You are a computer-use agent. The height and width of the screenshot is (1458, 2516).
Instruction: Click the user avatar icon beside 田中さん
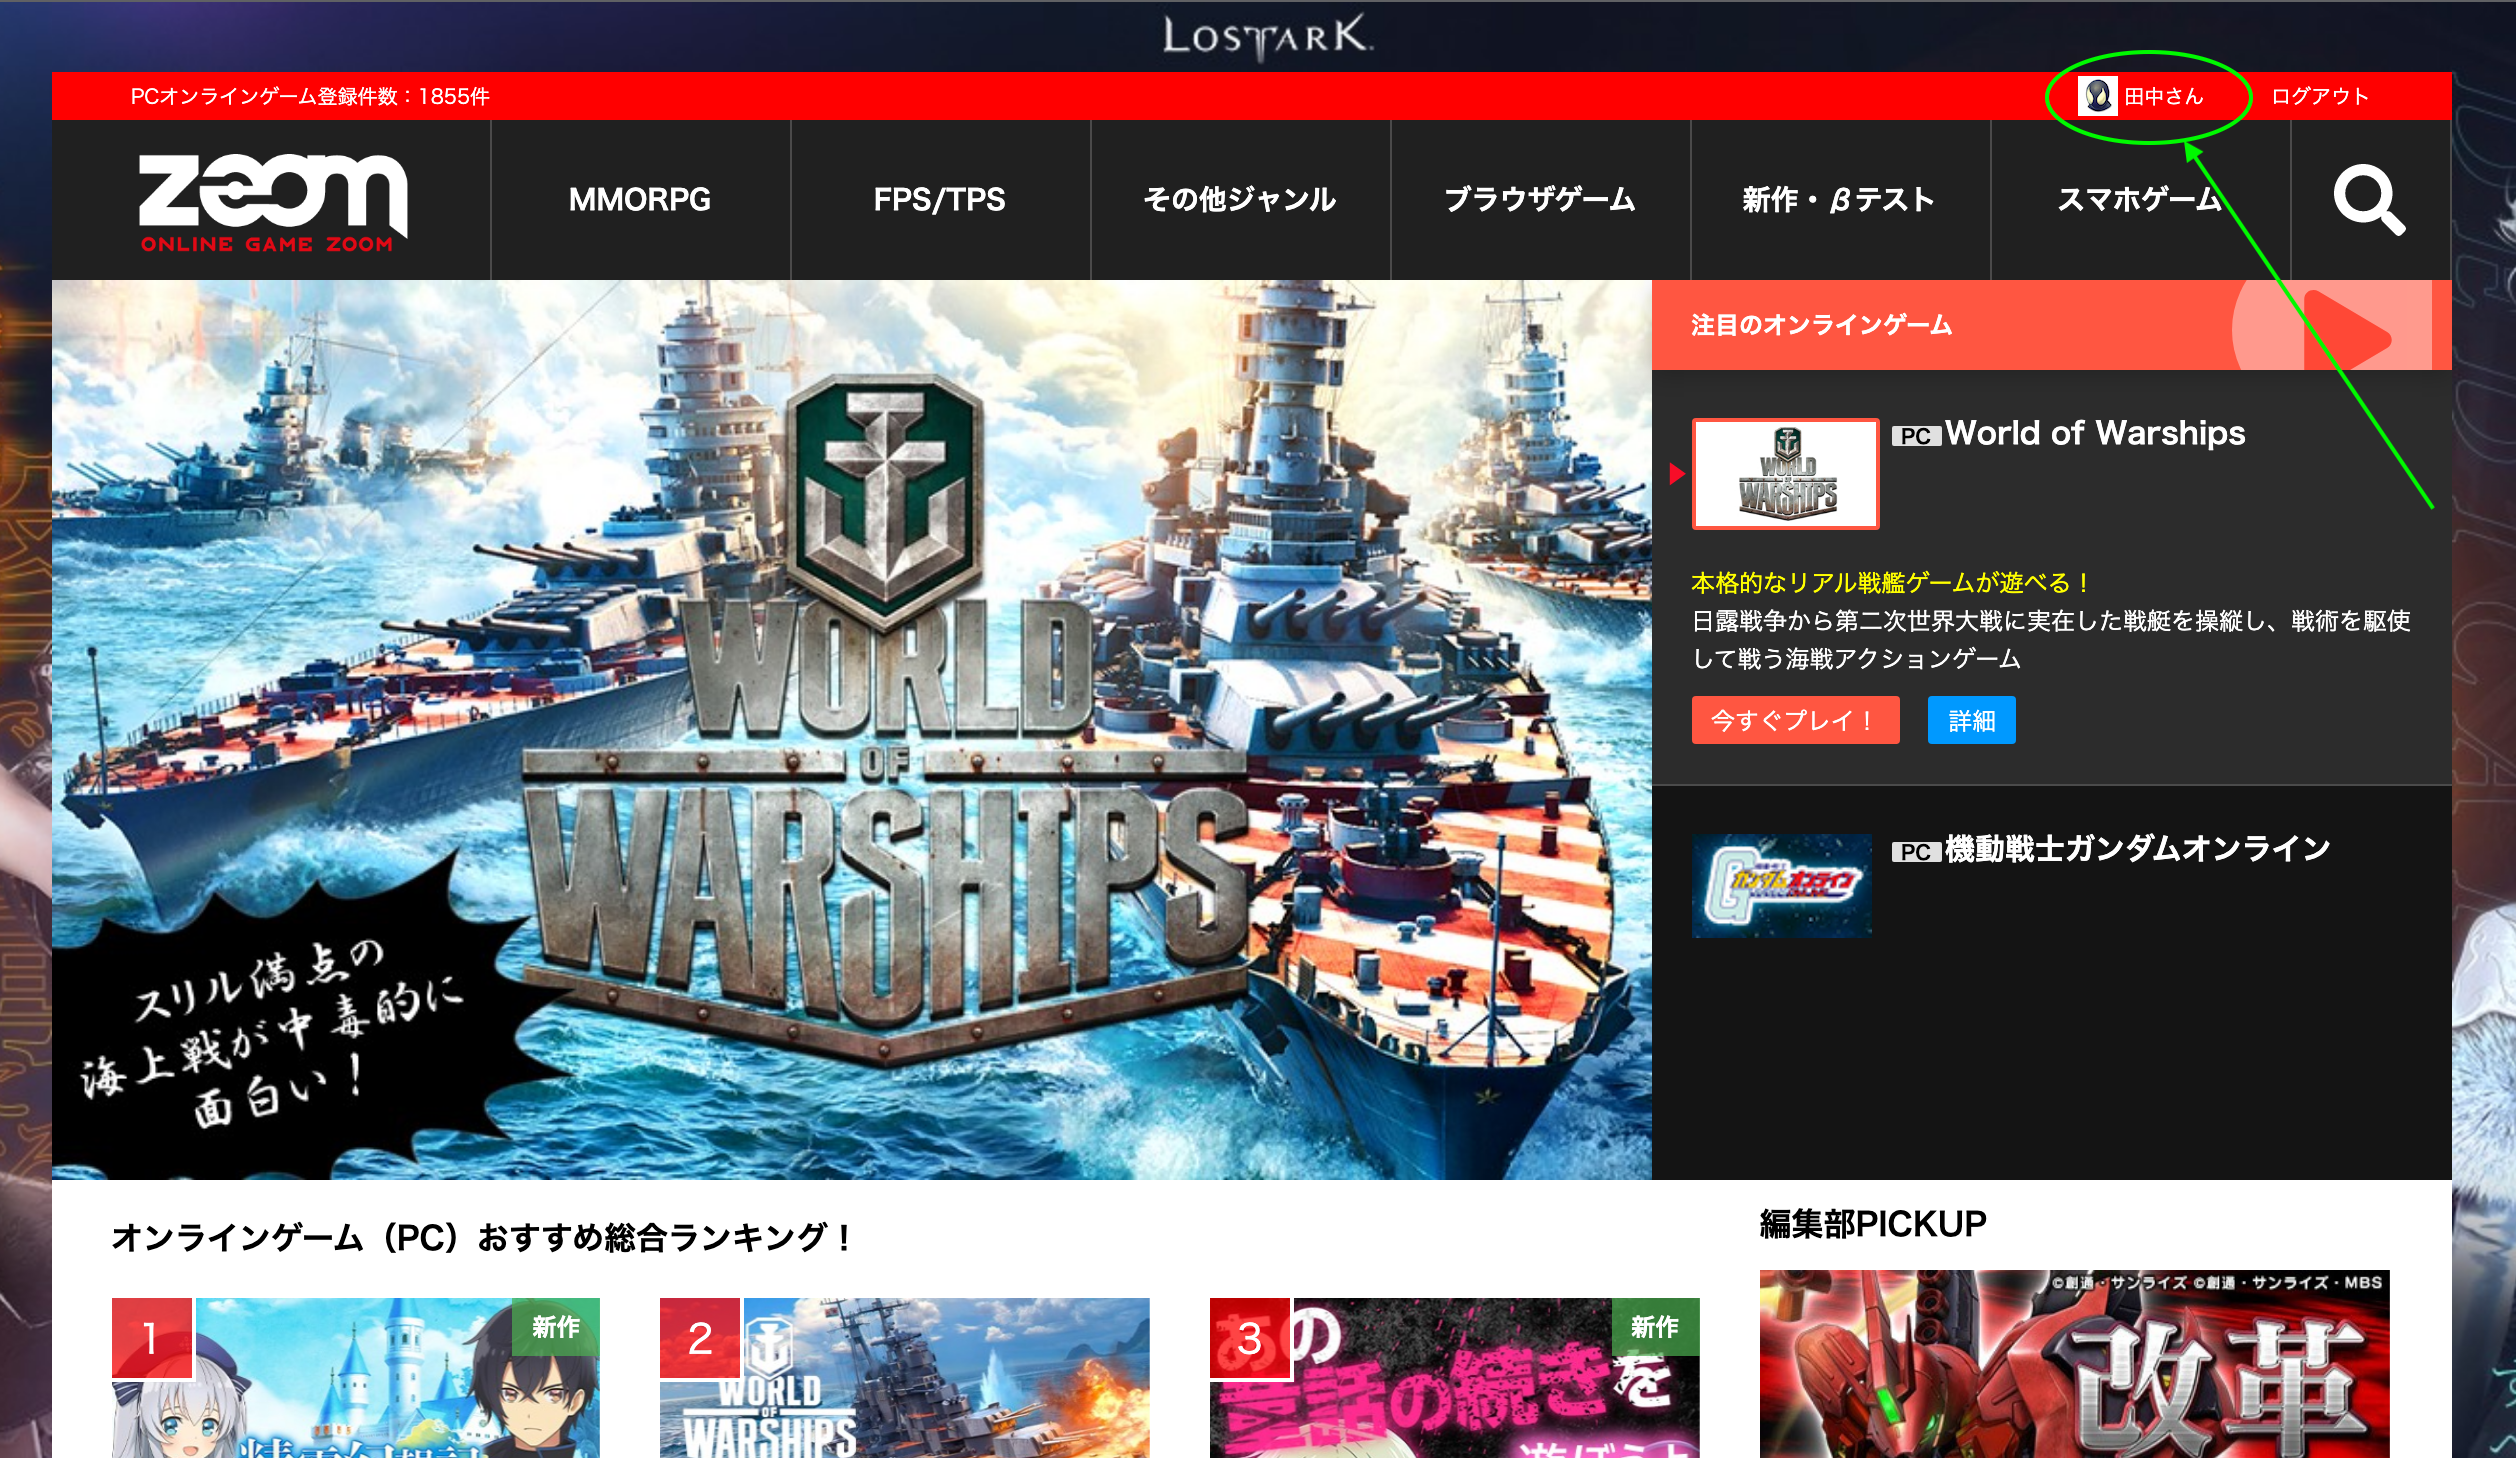click(x=2097, y=96)
